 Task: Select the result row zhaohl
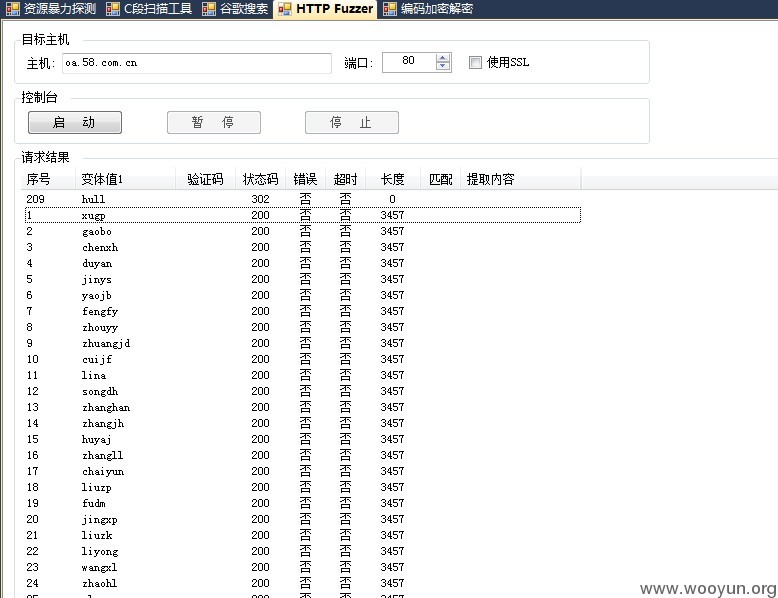point(303,583)
